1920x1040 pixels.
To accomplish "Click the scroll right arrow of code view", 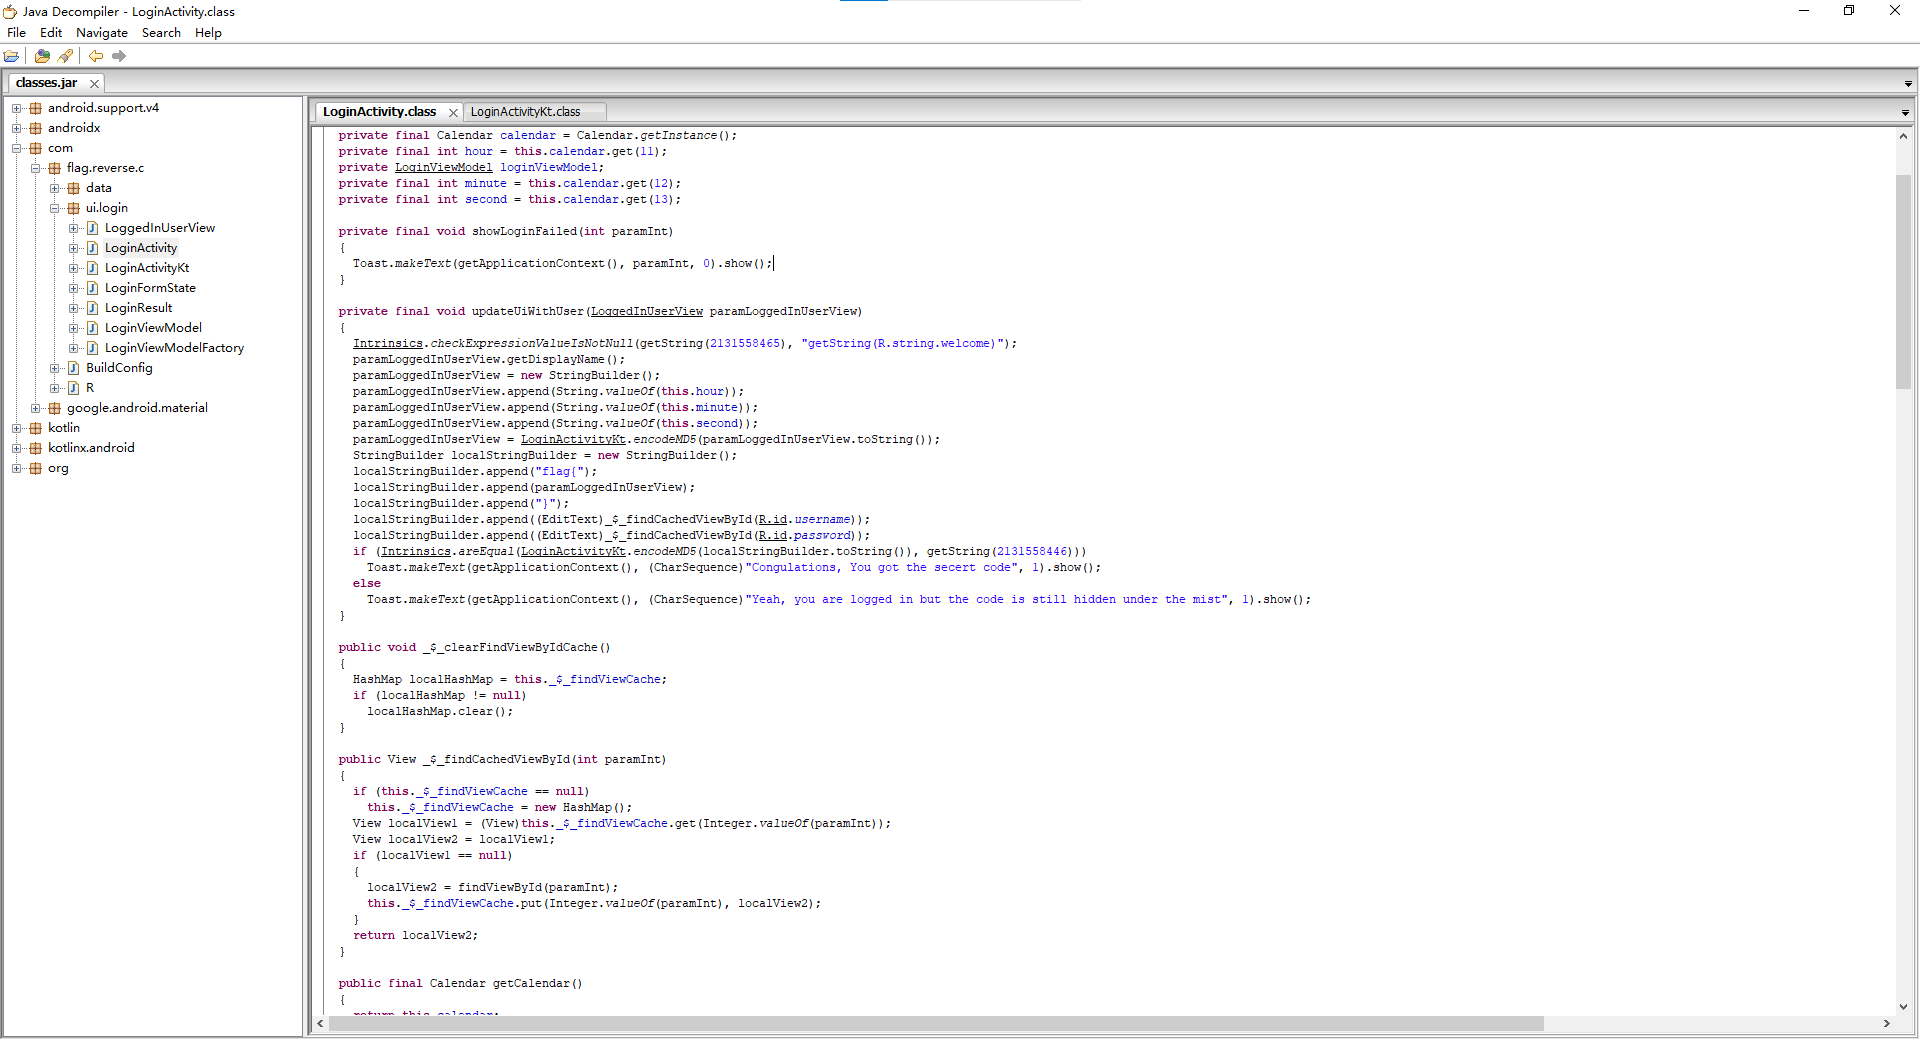I will [1886, 1024].
